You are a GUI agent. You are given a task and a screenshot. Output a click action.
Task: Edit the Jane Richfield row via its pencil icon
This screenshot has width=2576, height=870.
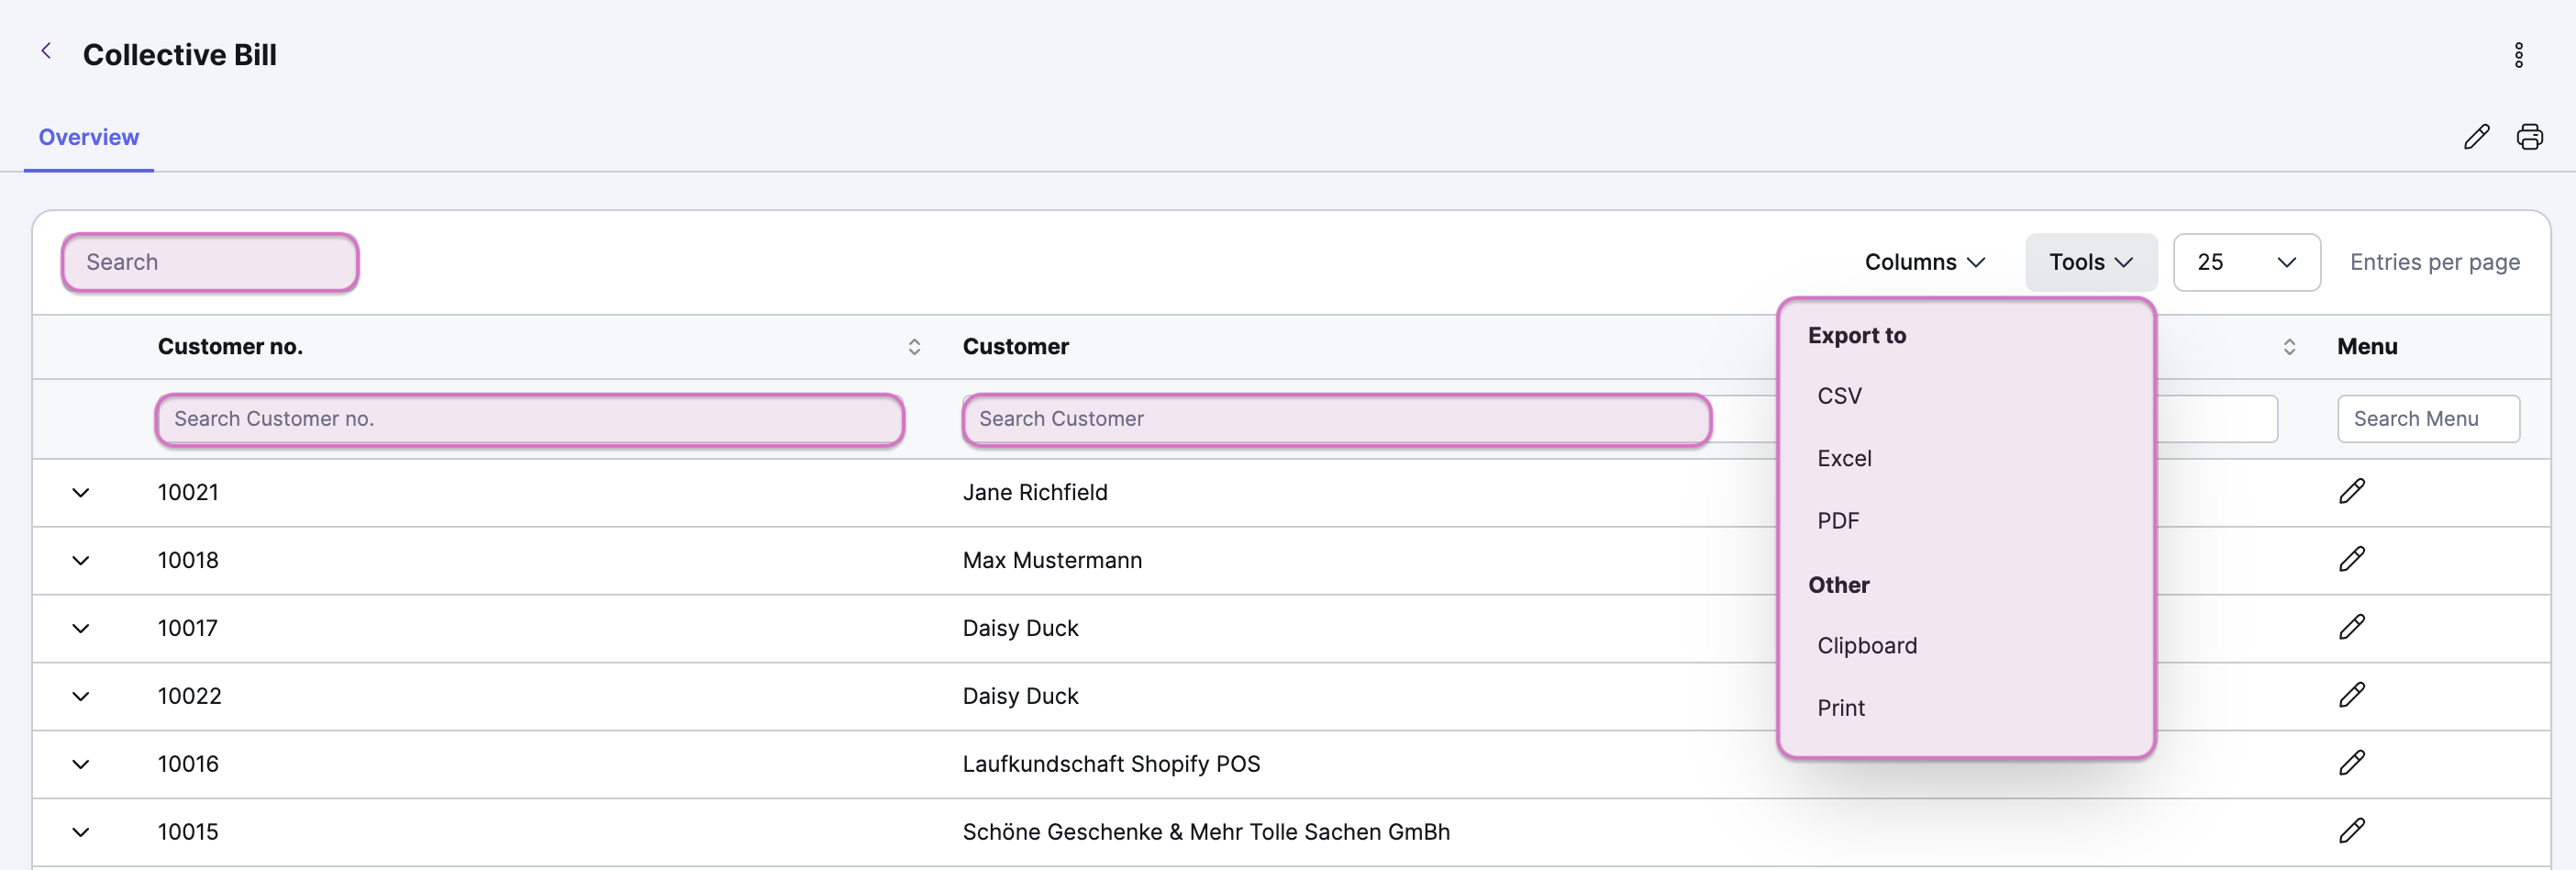2352,491
